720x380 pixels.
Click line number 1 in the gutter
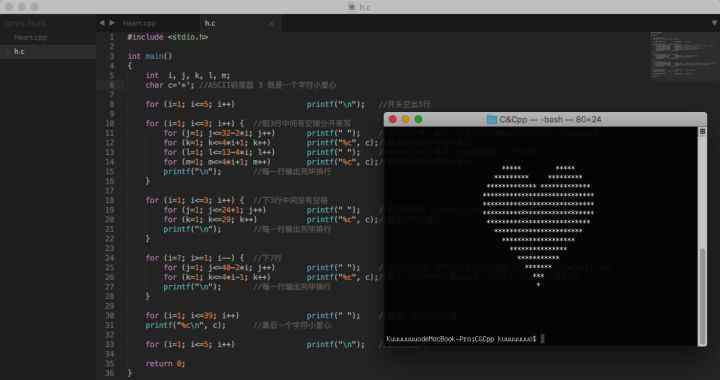[x=112, y=37]
